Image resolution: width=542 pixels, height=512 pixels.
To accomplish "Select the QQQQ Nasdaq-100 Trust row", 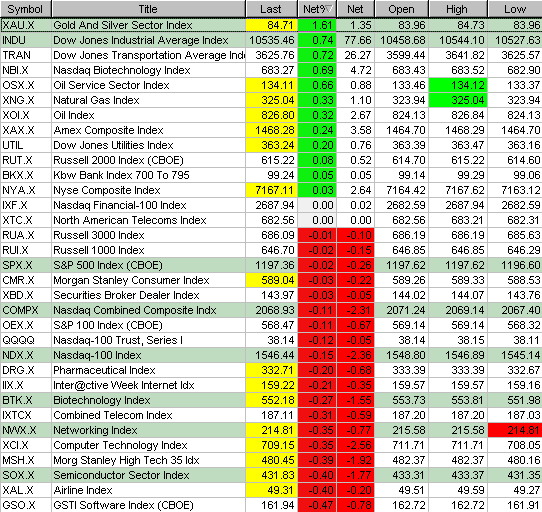I will pos(271,340).
